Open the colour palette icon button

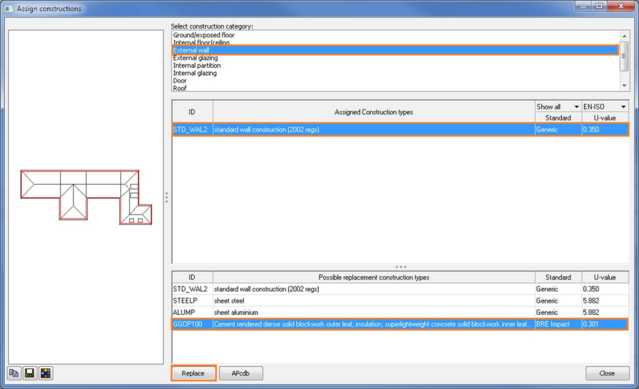[46, 373]
